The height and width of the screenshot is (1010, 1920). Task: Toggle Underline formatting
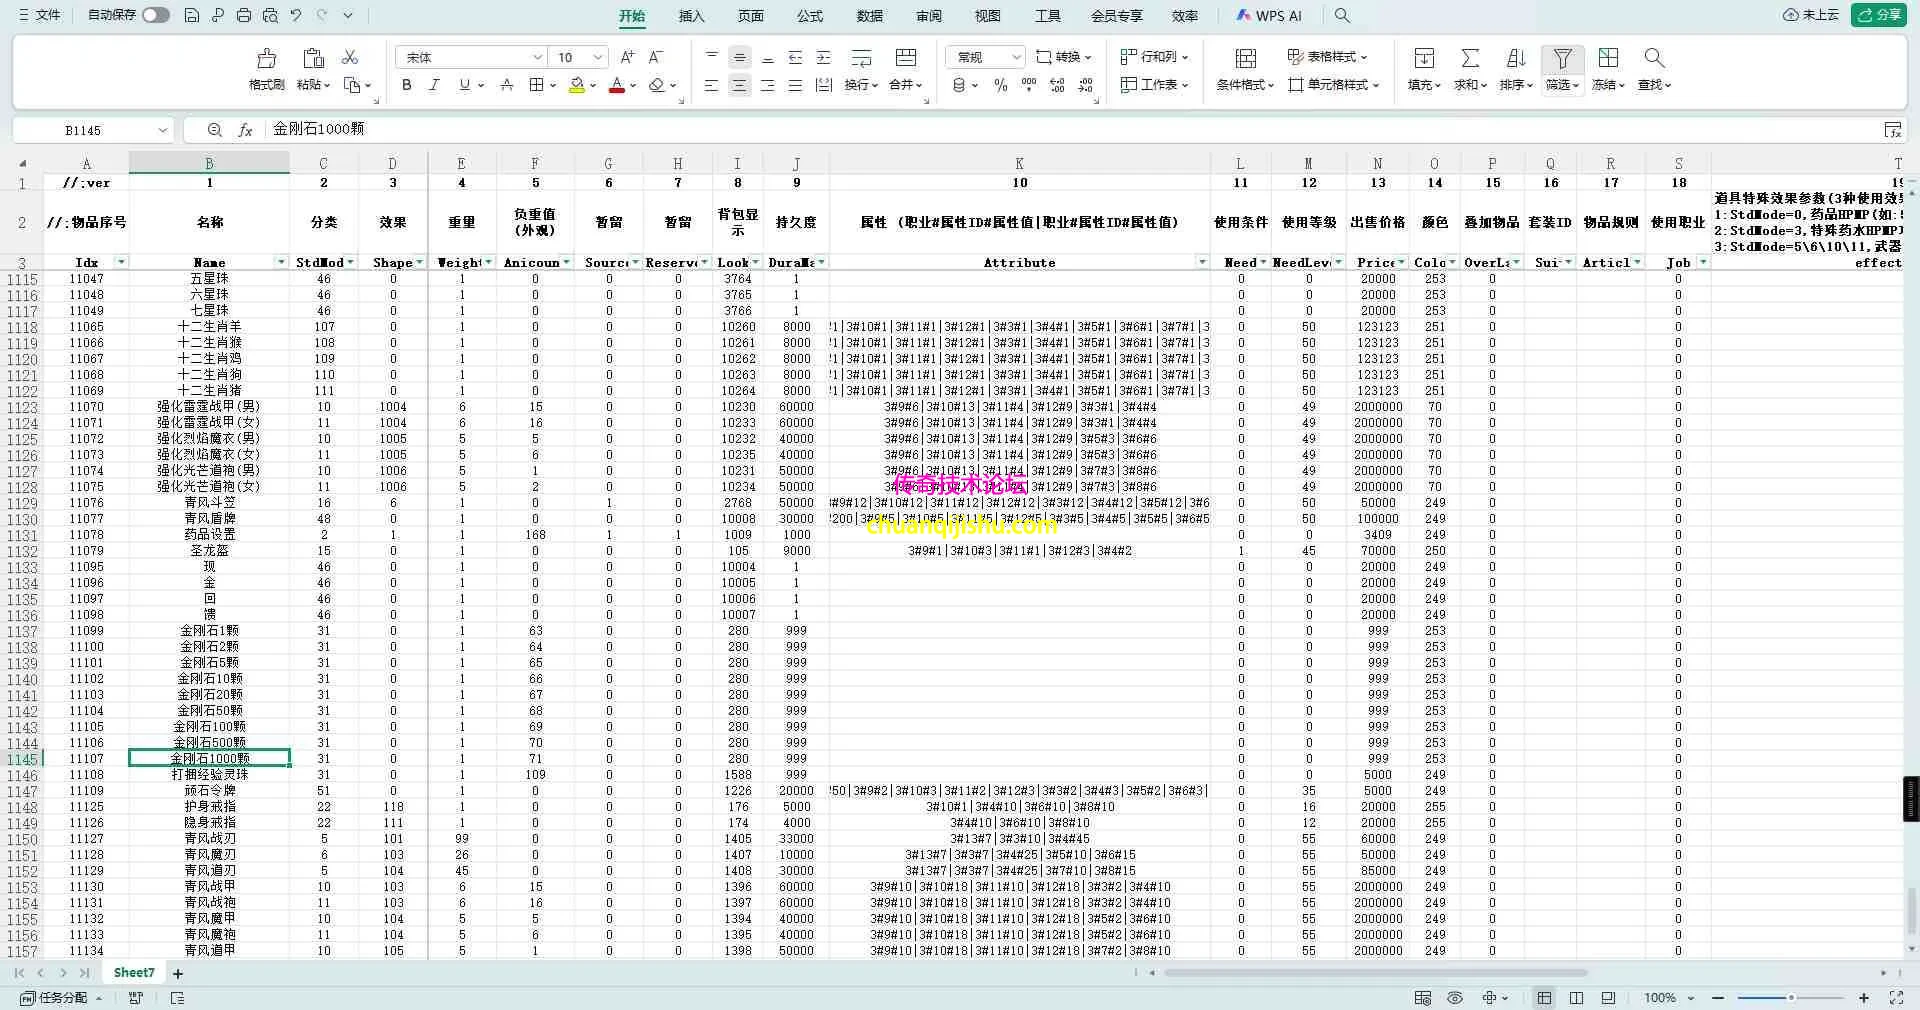coord(462,85)
